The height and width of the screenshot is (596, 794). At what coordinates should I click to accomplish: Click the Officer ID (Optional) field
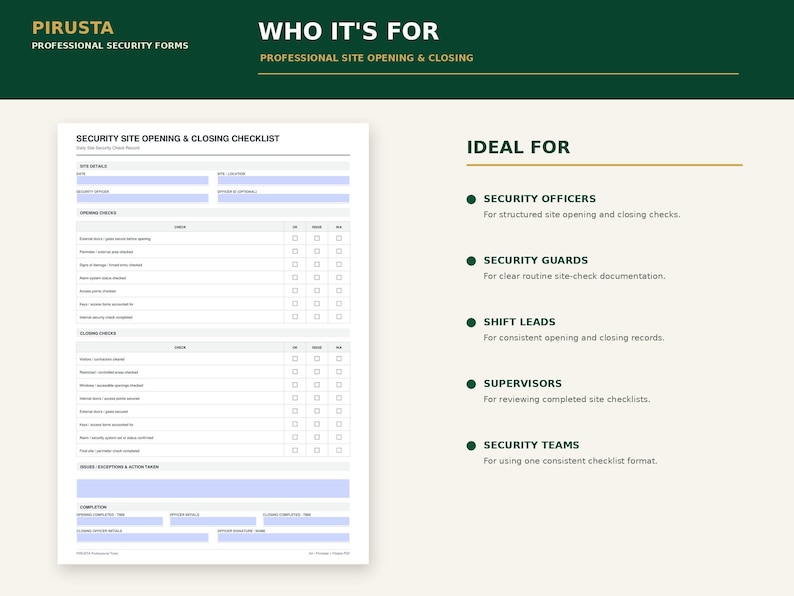tap(284, 198)
